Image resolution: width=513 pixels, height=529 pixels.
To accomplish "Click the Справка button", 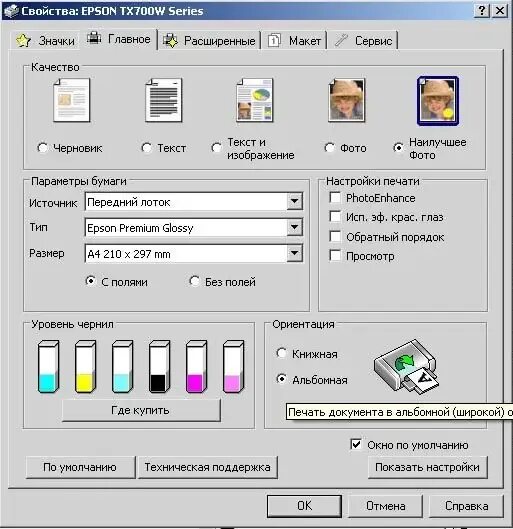I will pos(466,506).
